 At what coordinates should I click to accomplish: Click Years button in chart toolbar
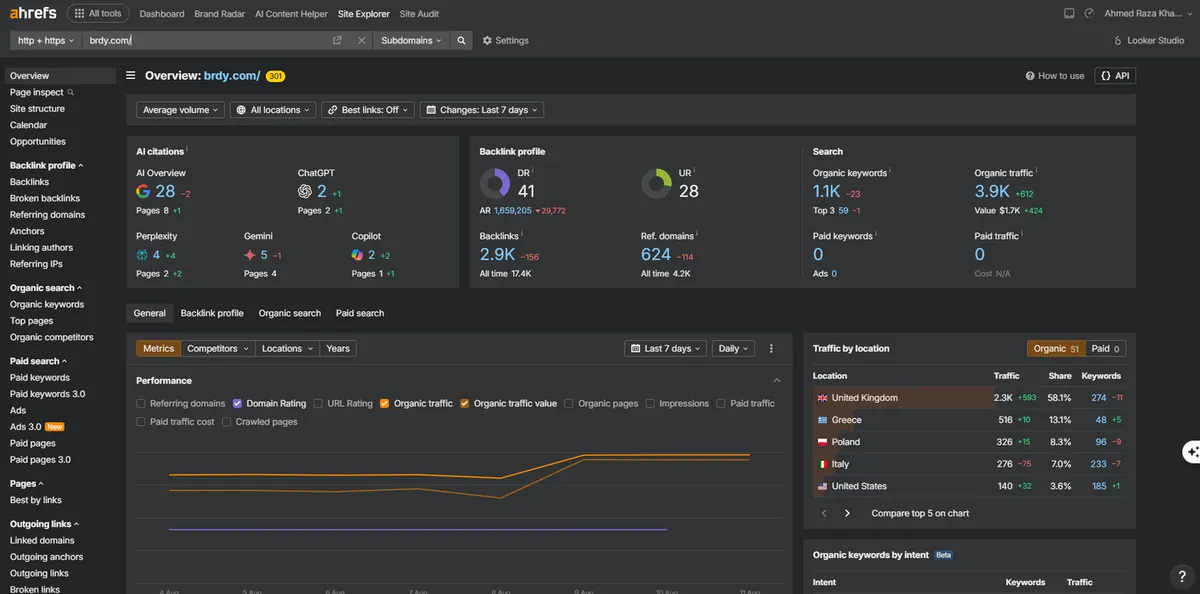pyautogui.click(x=338, y=349)
